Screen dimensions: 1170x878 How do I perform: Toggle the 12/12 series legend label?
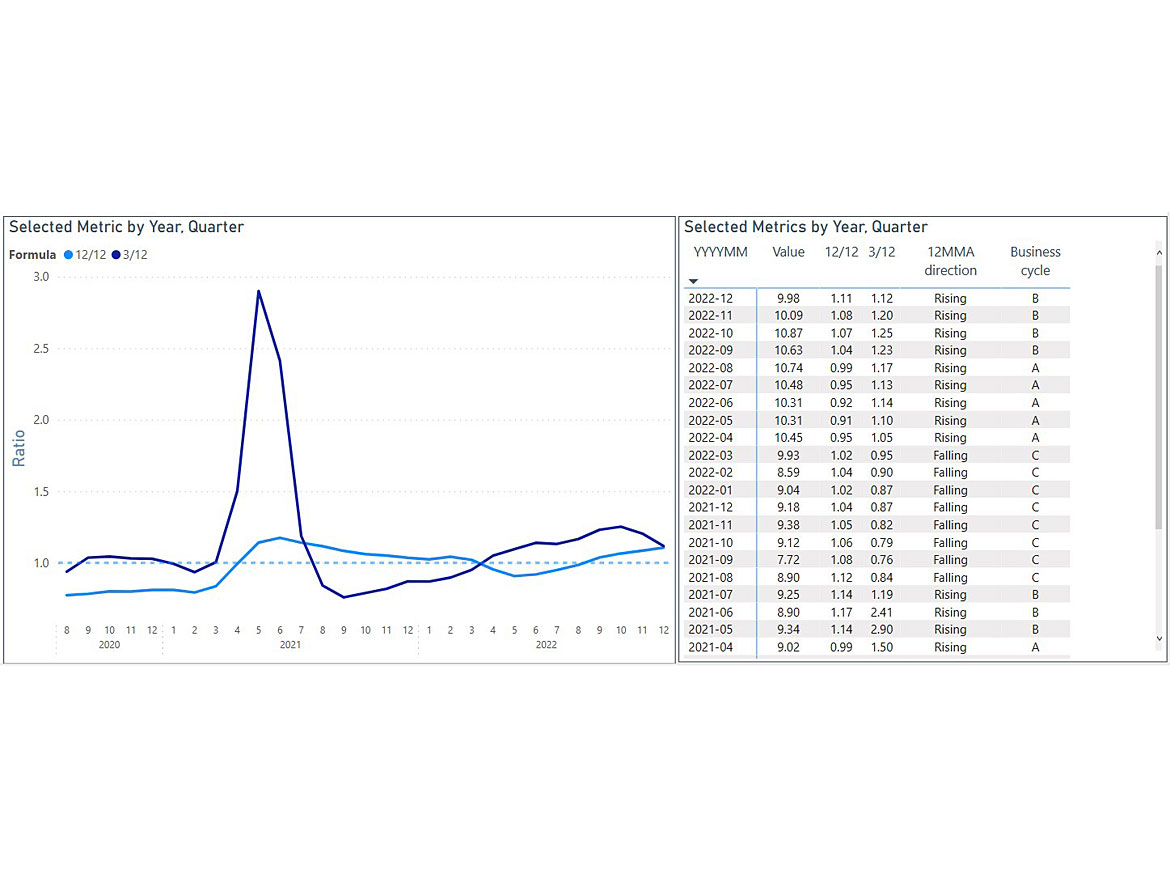[91, 255]
